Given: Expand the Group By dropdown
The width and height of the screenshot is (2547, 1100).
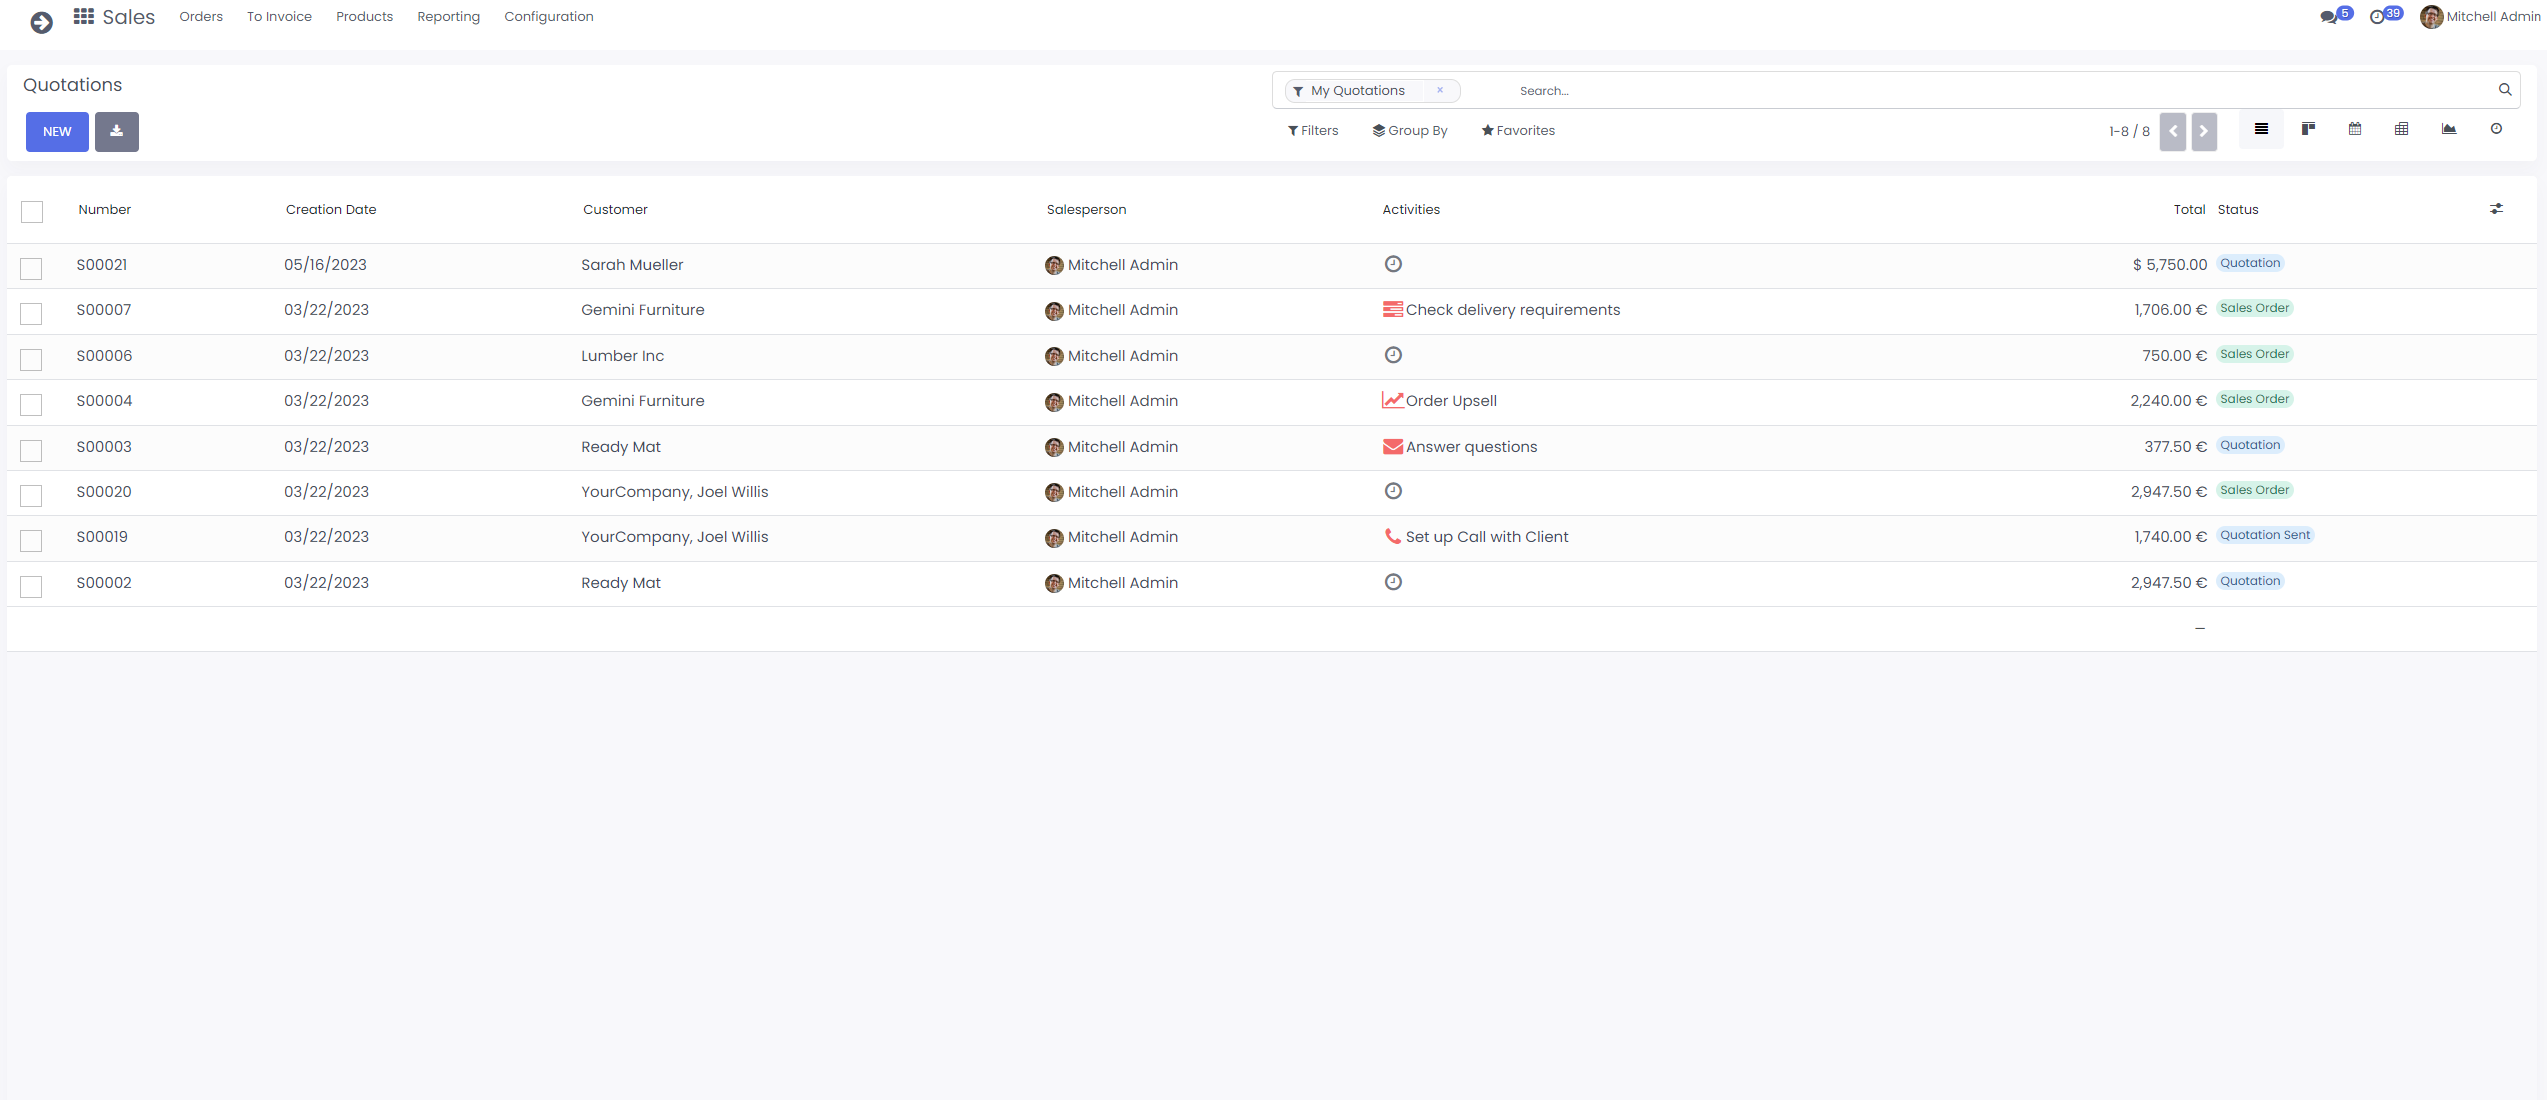Looking at the screenshot, I should click(1410, 131).
